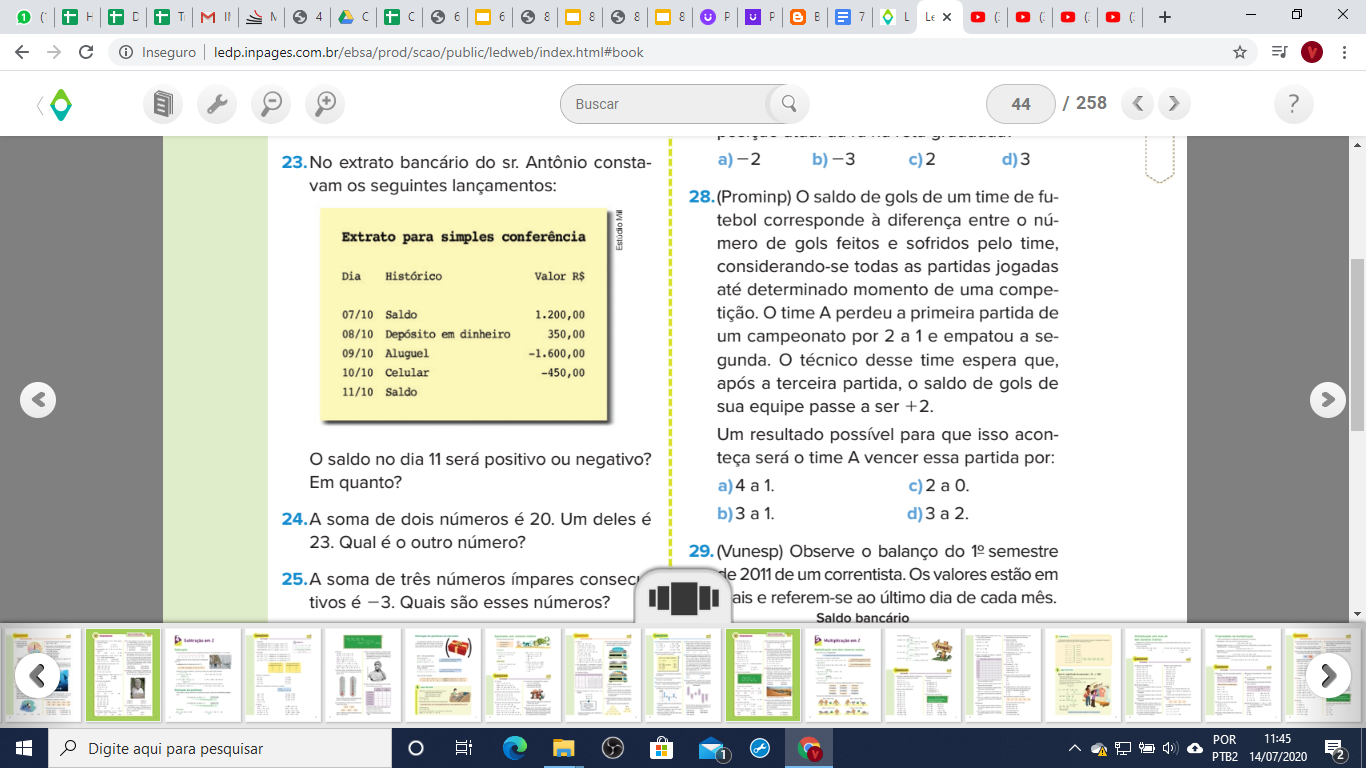The height and width of the screenshot is (768, 1366).
Task: Open File Explorer from taskbar
Action: (563, 748)
